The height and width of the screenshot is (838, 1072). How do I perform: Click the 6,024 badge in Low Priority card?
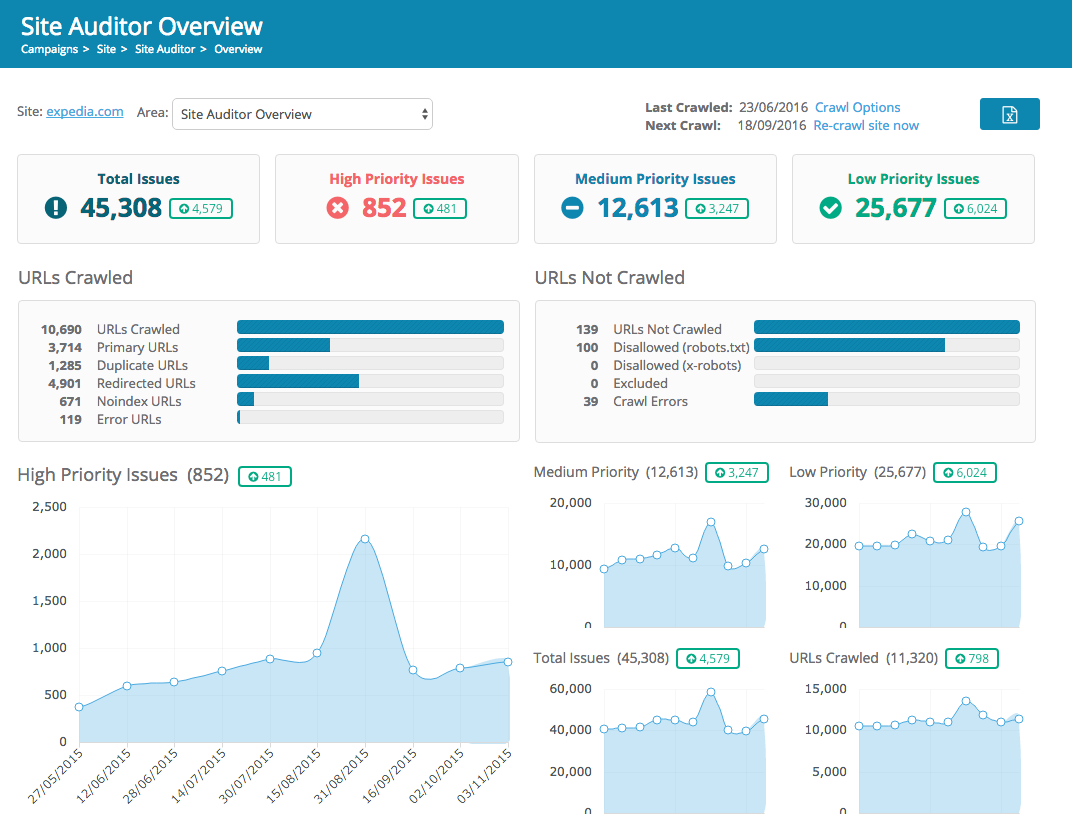tap(975, 208)
